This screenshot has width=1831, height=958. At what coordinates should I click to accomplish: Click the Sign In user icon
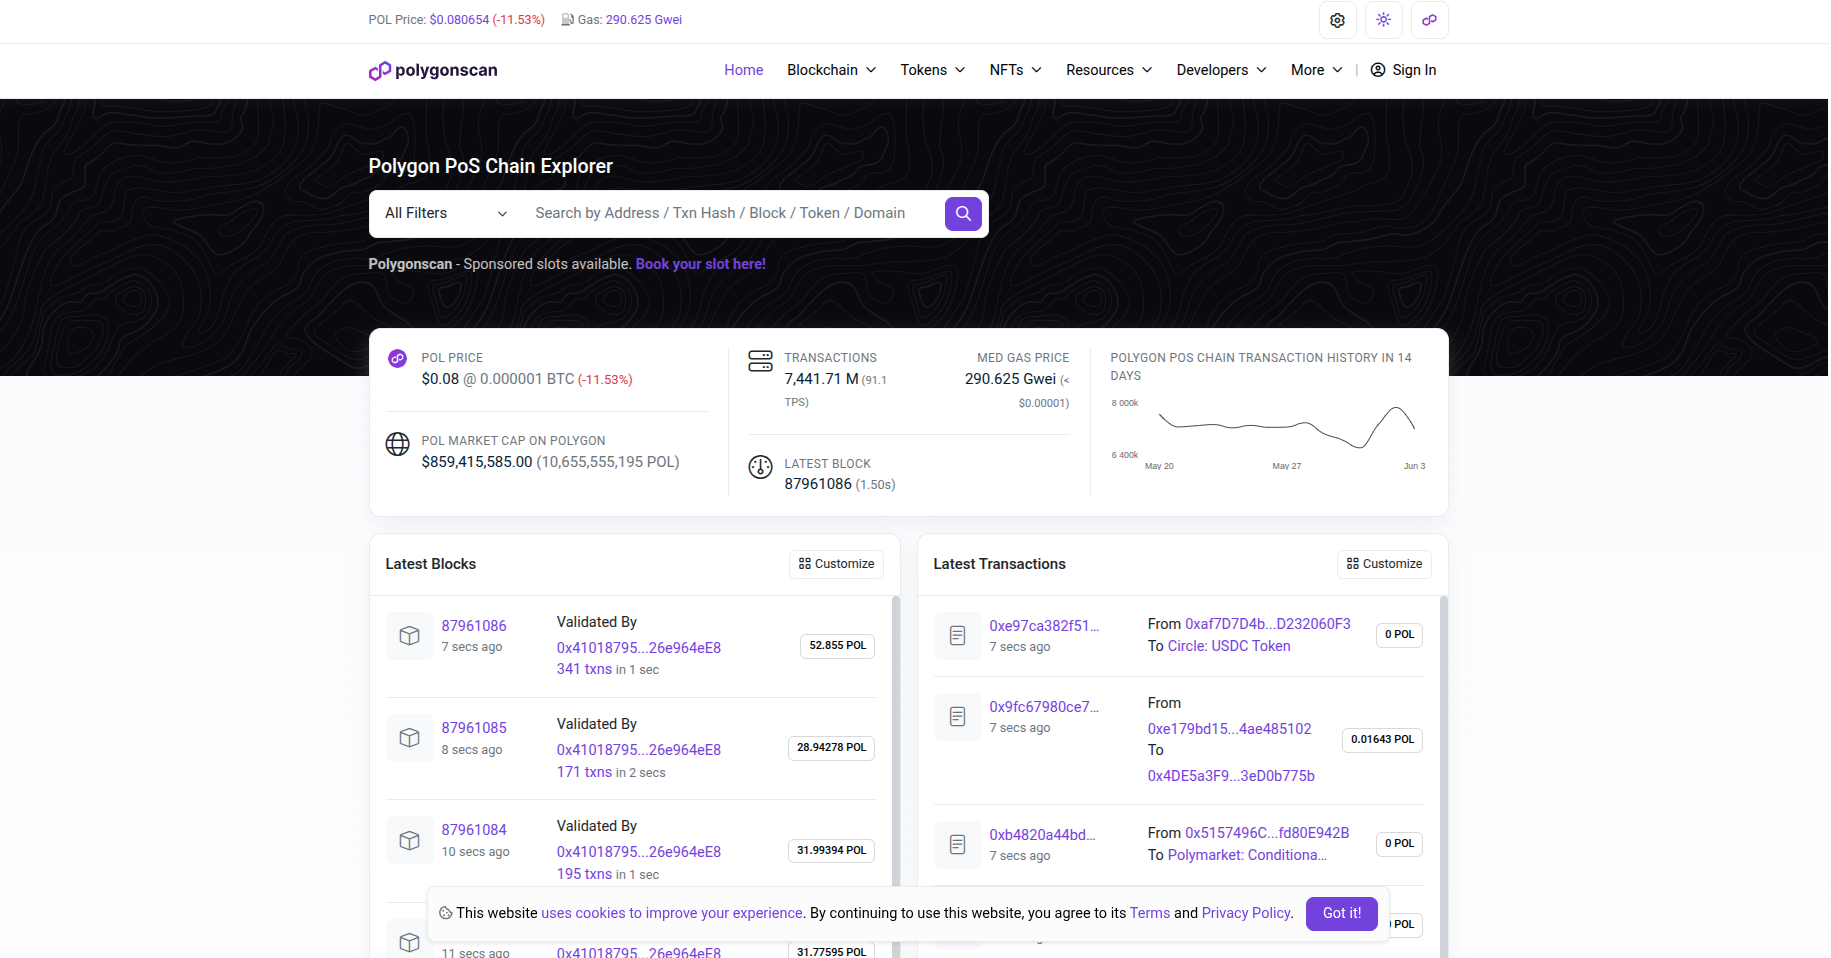click(1377, 70)
